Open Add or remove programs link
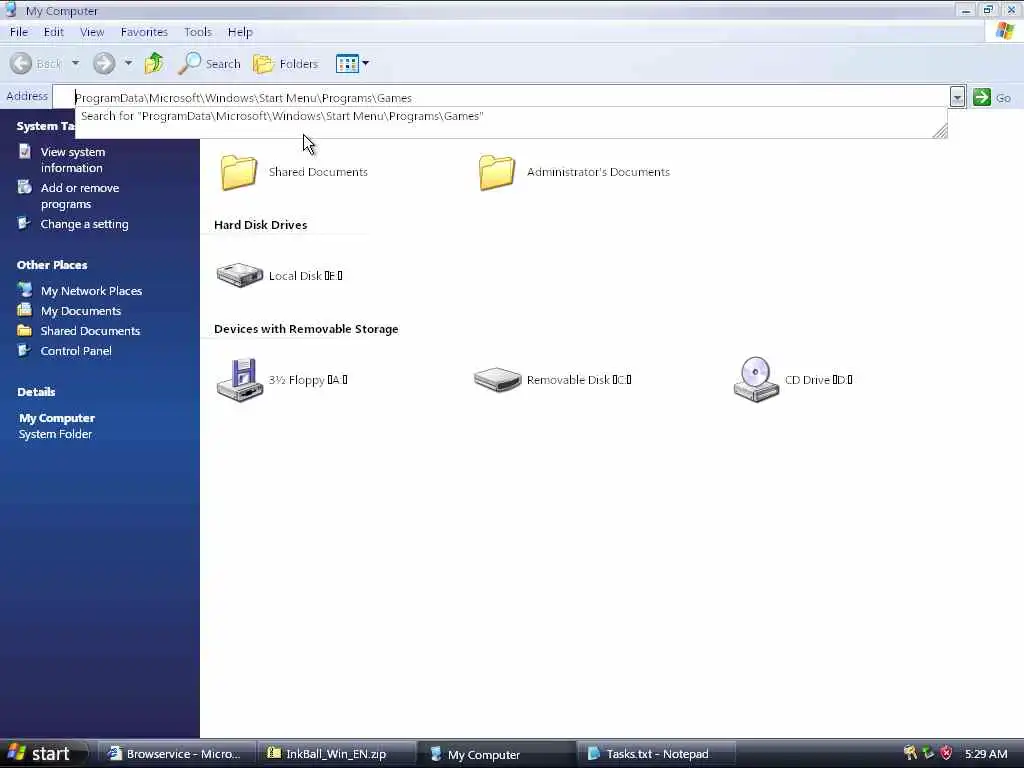 80,196
